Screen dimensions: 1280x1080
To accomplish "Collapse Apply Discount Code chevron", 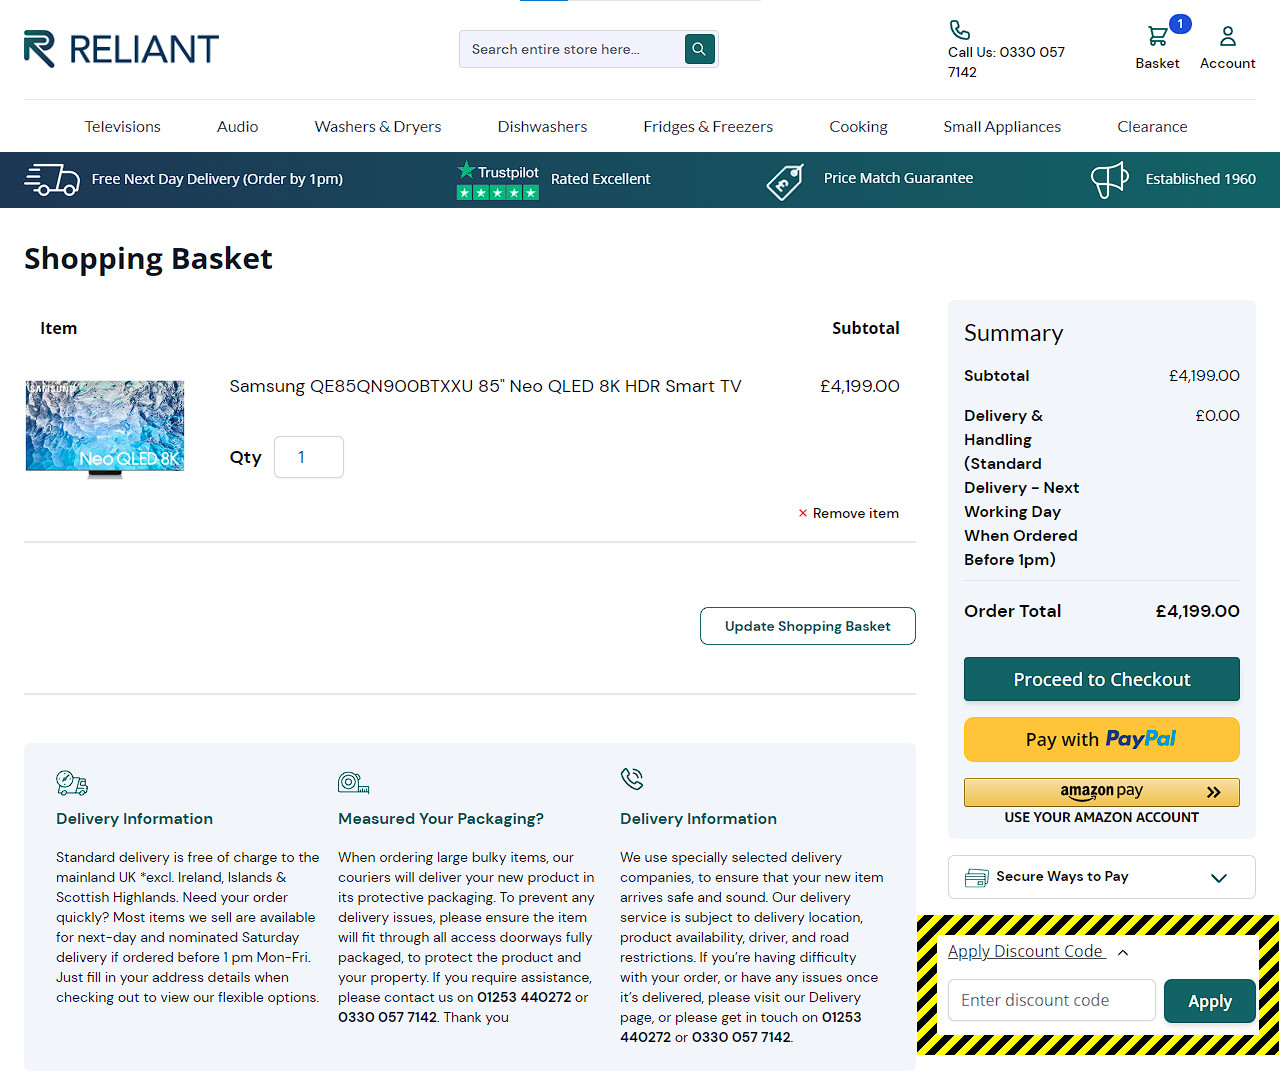I will tap(1123, 953).
